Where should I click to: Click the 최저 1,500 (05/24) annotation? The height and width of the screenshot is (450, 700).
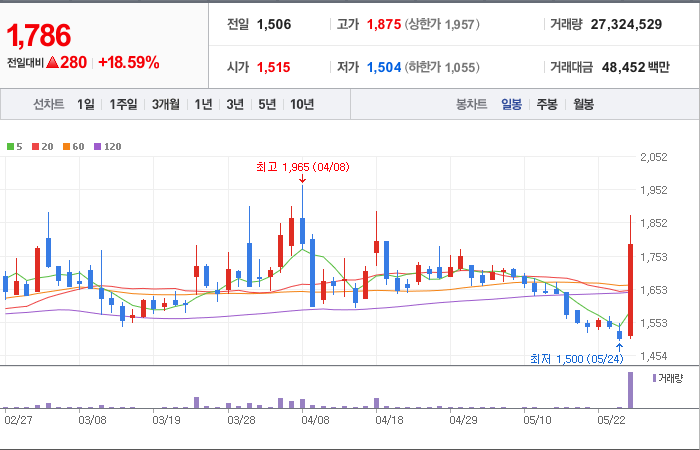(x=577, y=358)
